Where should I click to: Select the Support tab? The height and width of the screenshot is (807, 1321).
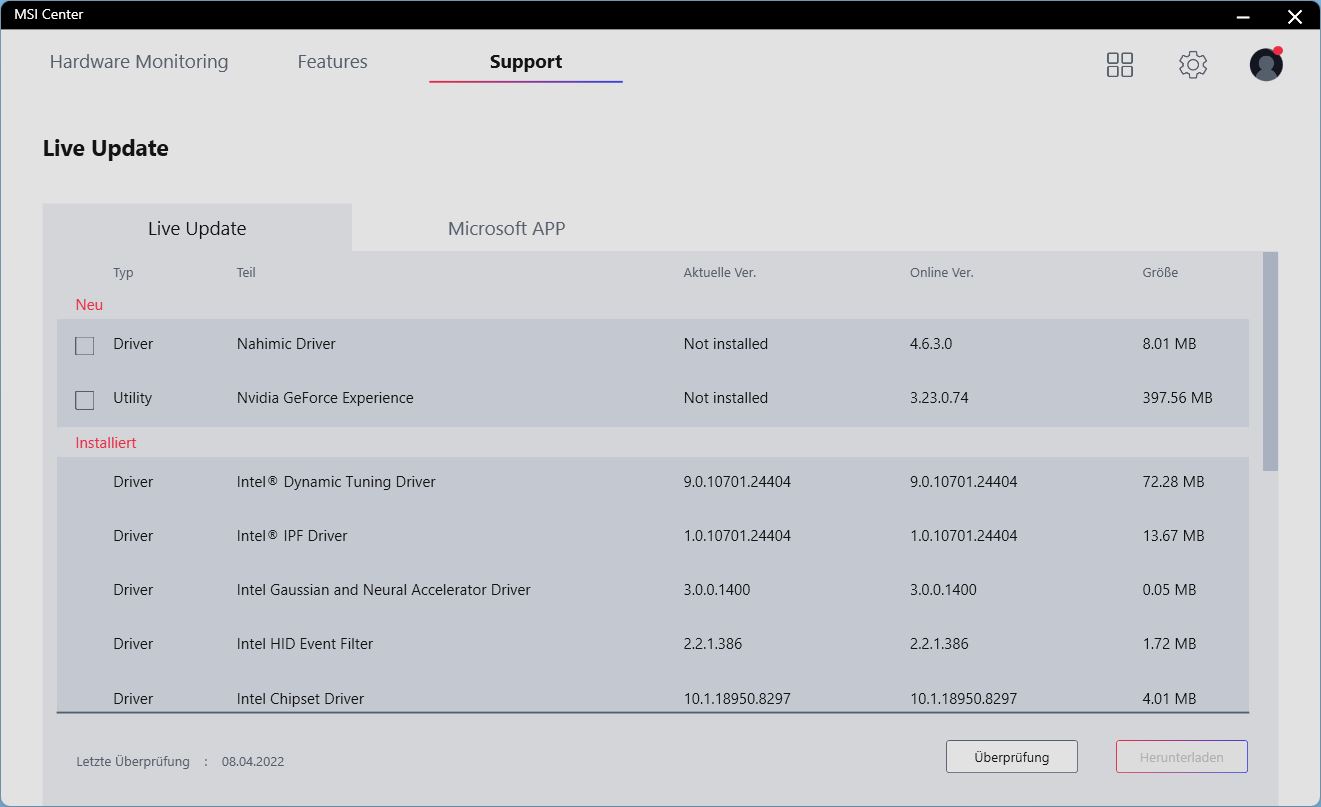(526, 62)
